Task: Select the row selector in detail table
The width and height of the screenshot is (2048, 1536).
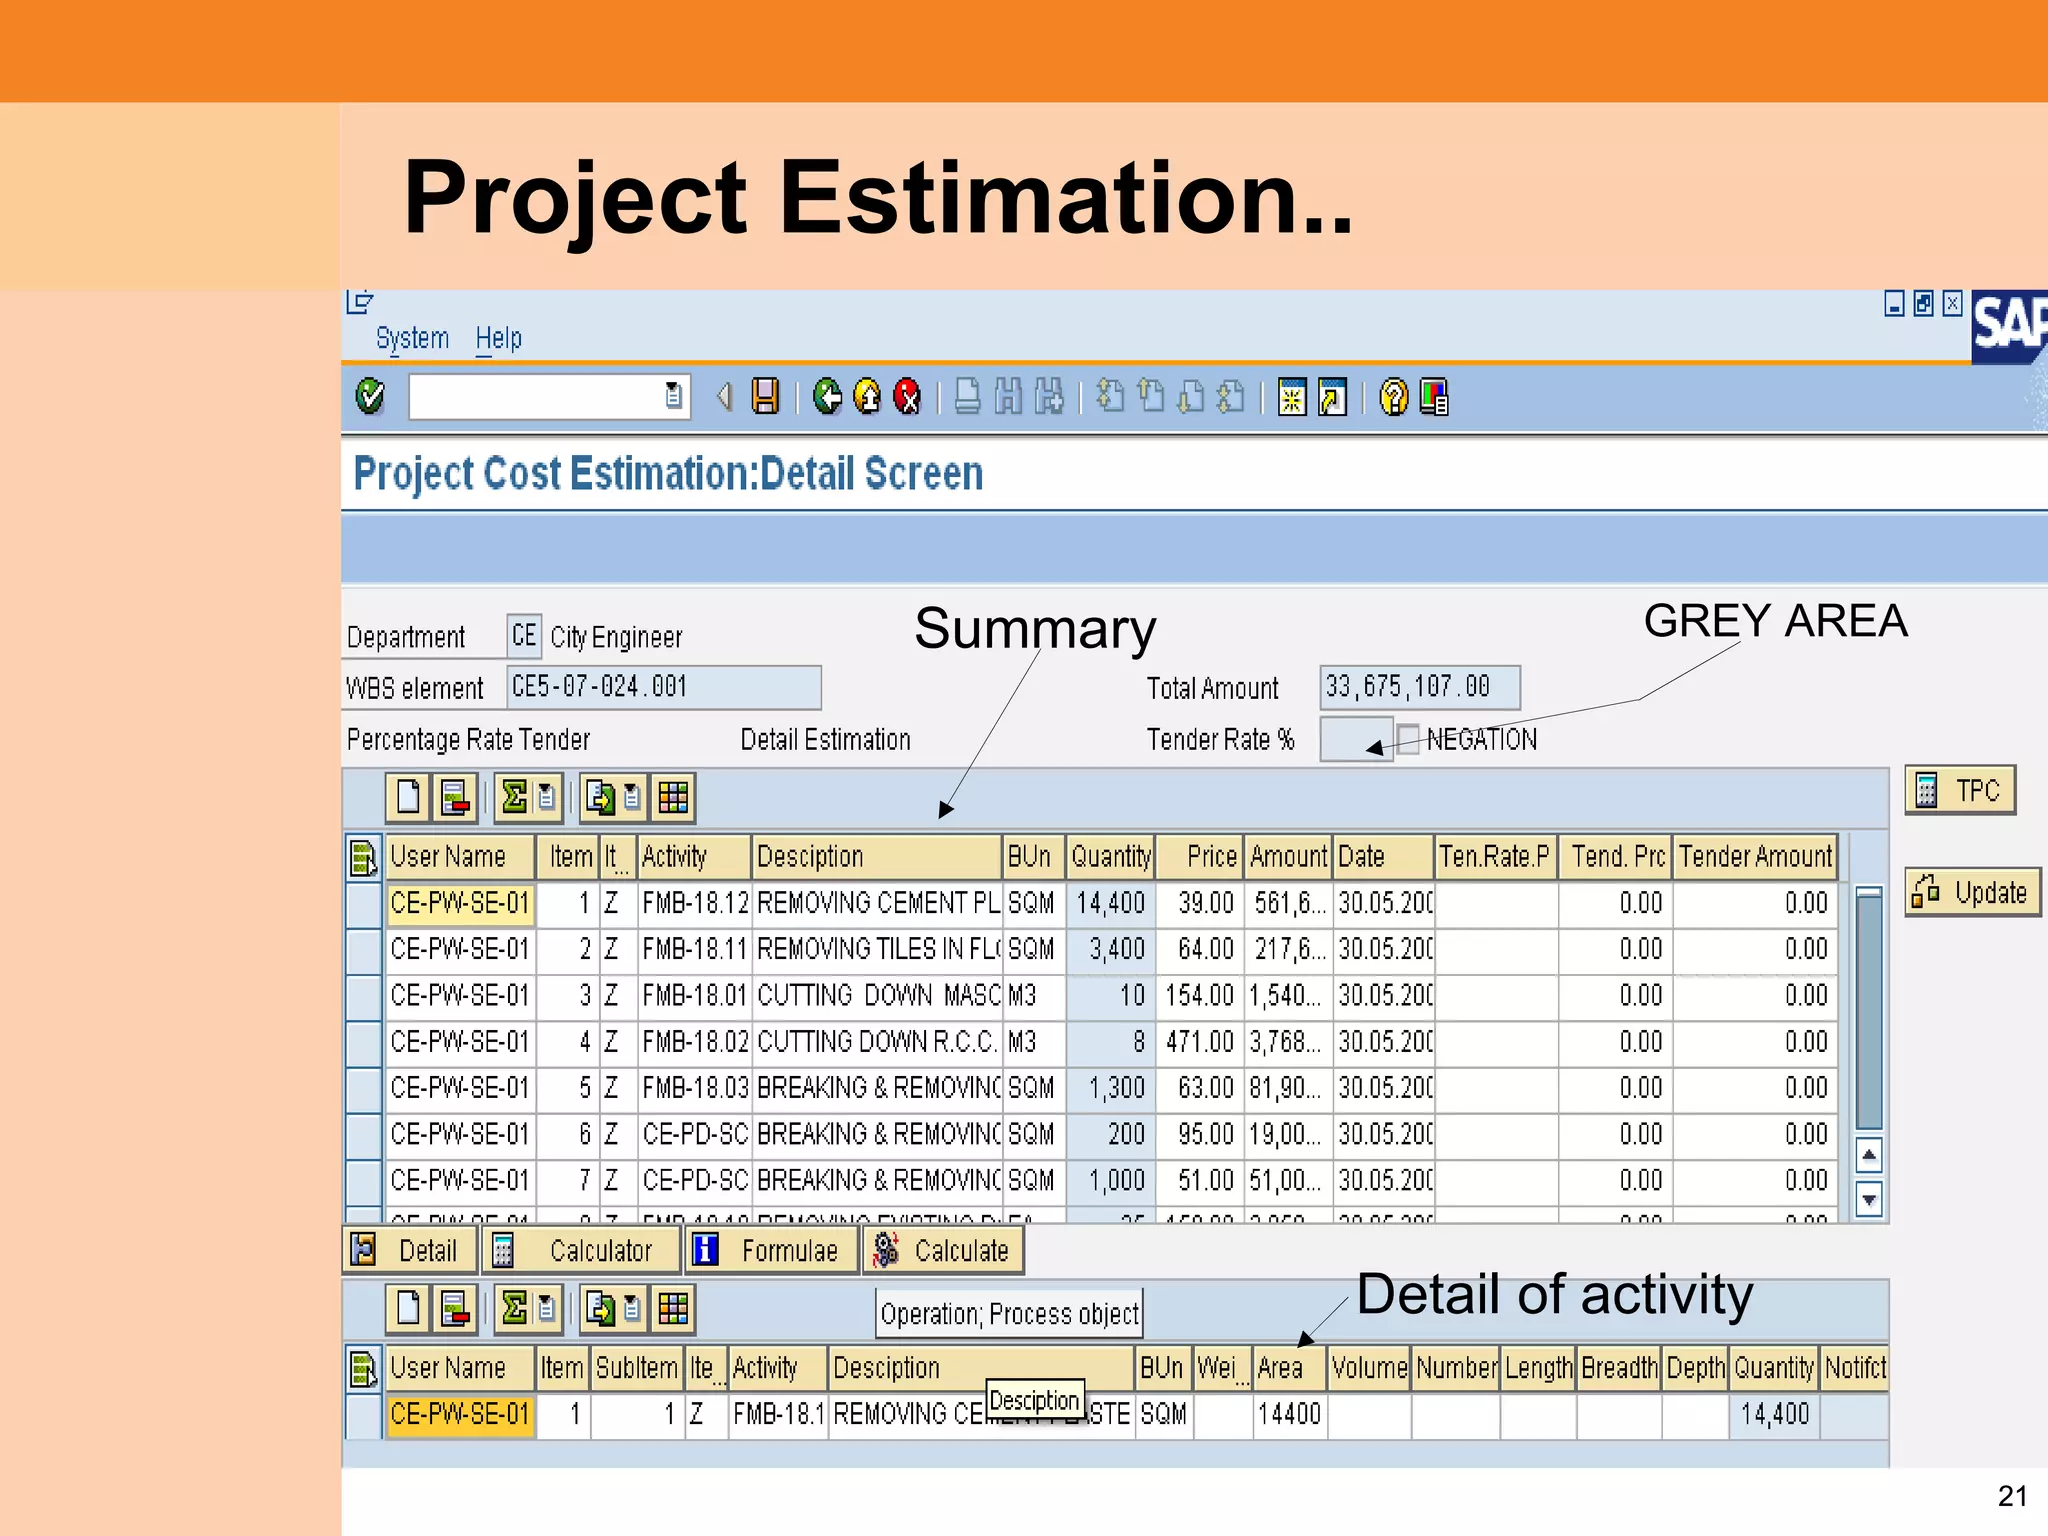Action: pyautogui.click(x=364, y=1415)
